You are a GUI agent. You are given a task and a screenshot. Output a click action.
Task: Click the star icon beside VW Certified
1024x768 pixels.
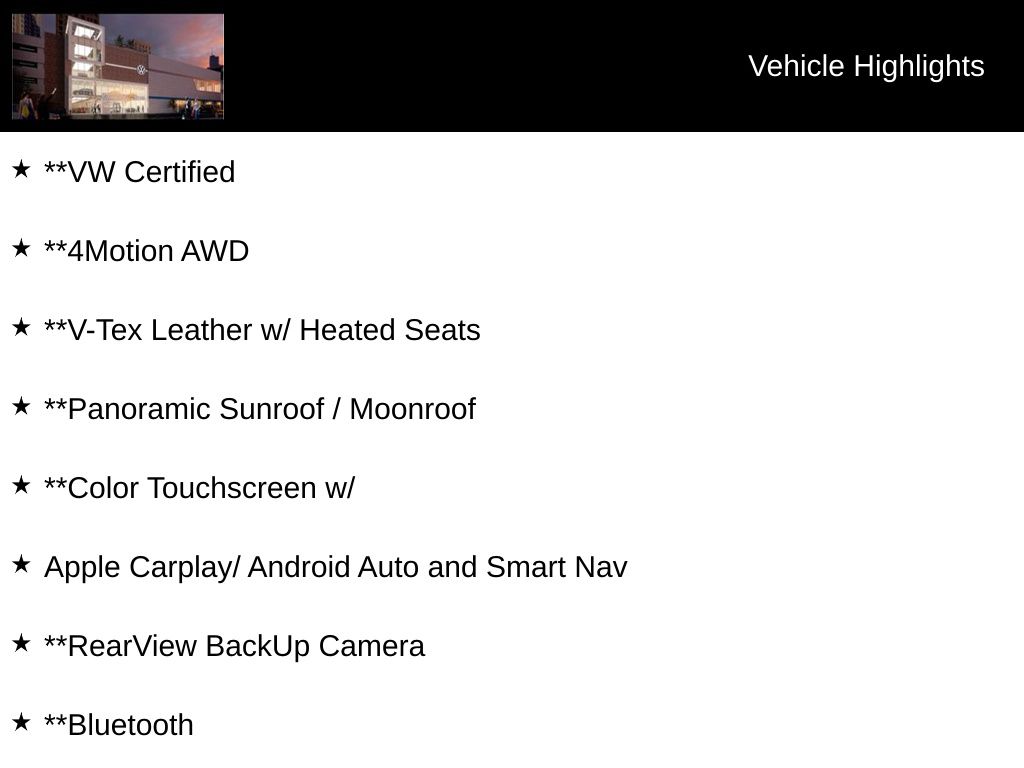[x=21, y=169]
